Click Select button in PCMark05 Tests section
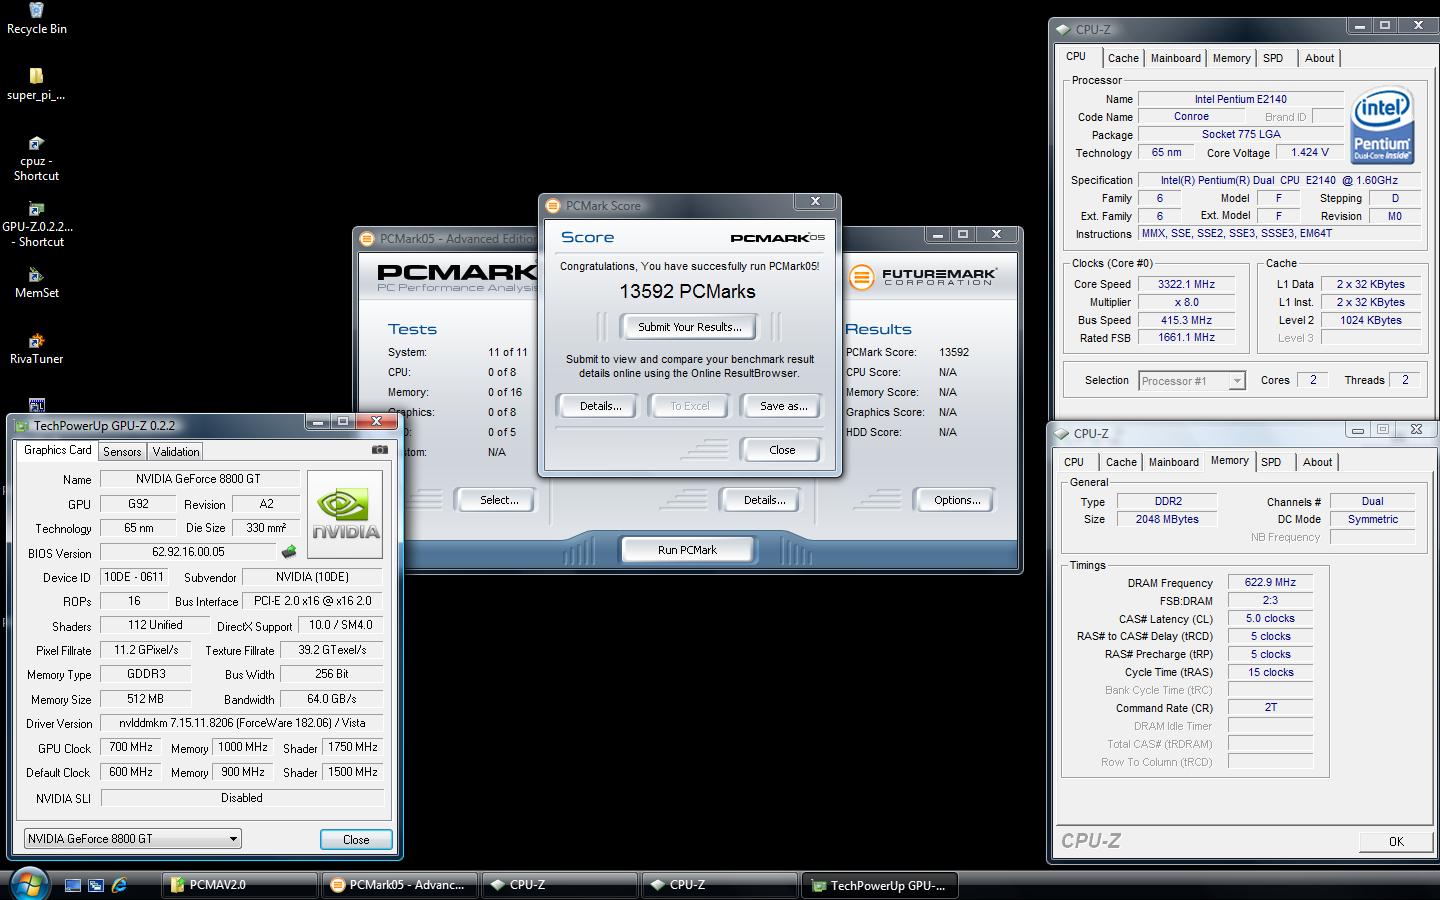 pos(498,500)
